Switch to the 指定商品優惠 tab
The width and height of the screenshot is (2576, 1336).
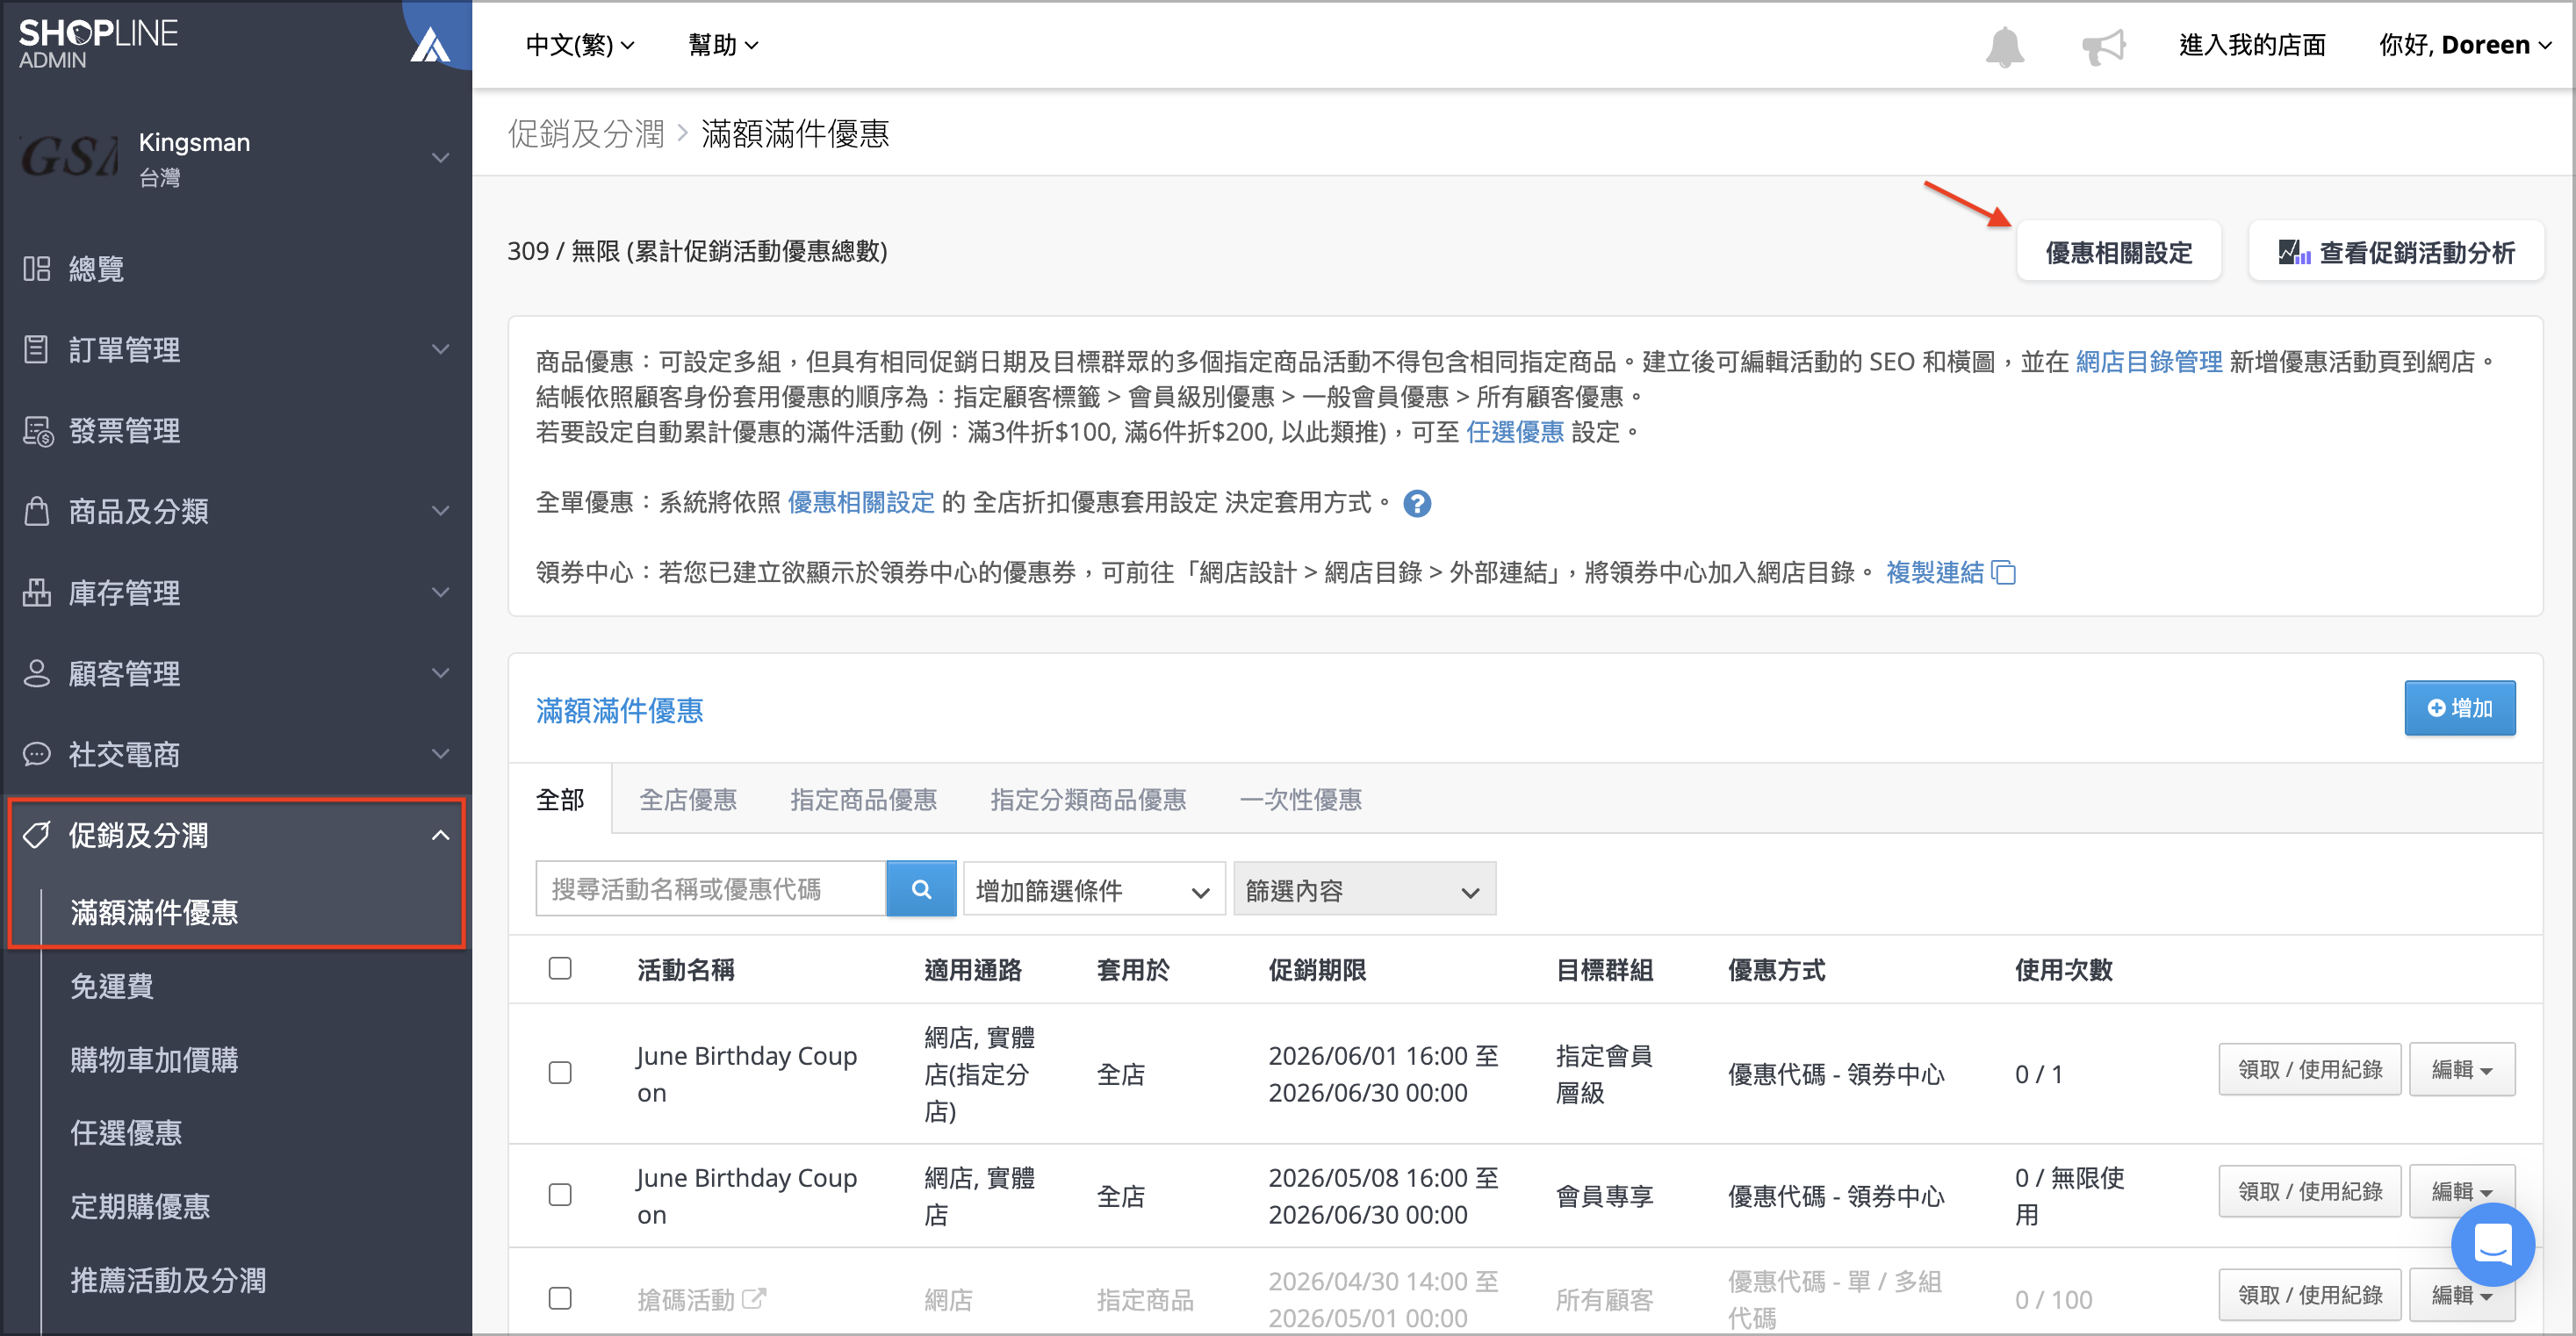coord(864,799)
